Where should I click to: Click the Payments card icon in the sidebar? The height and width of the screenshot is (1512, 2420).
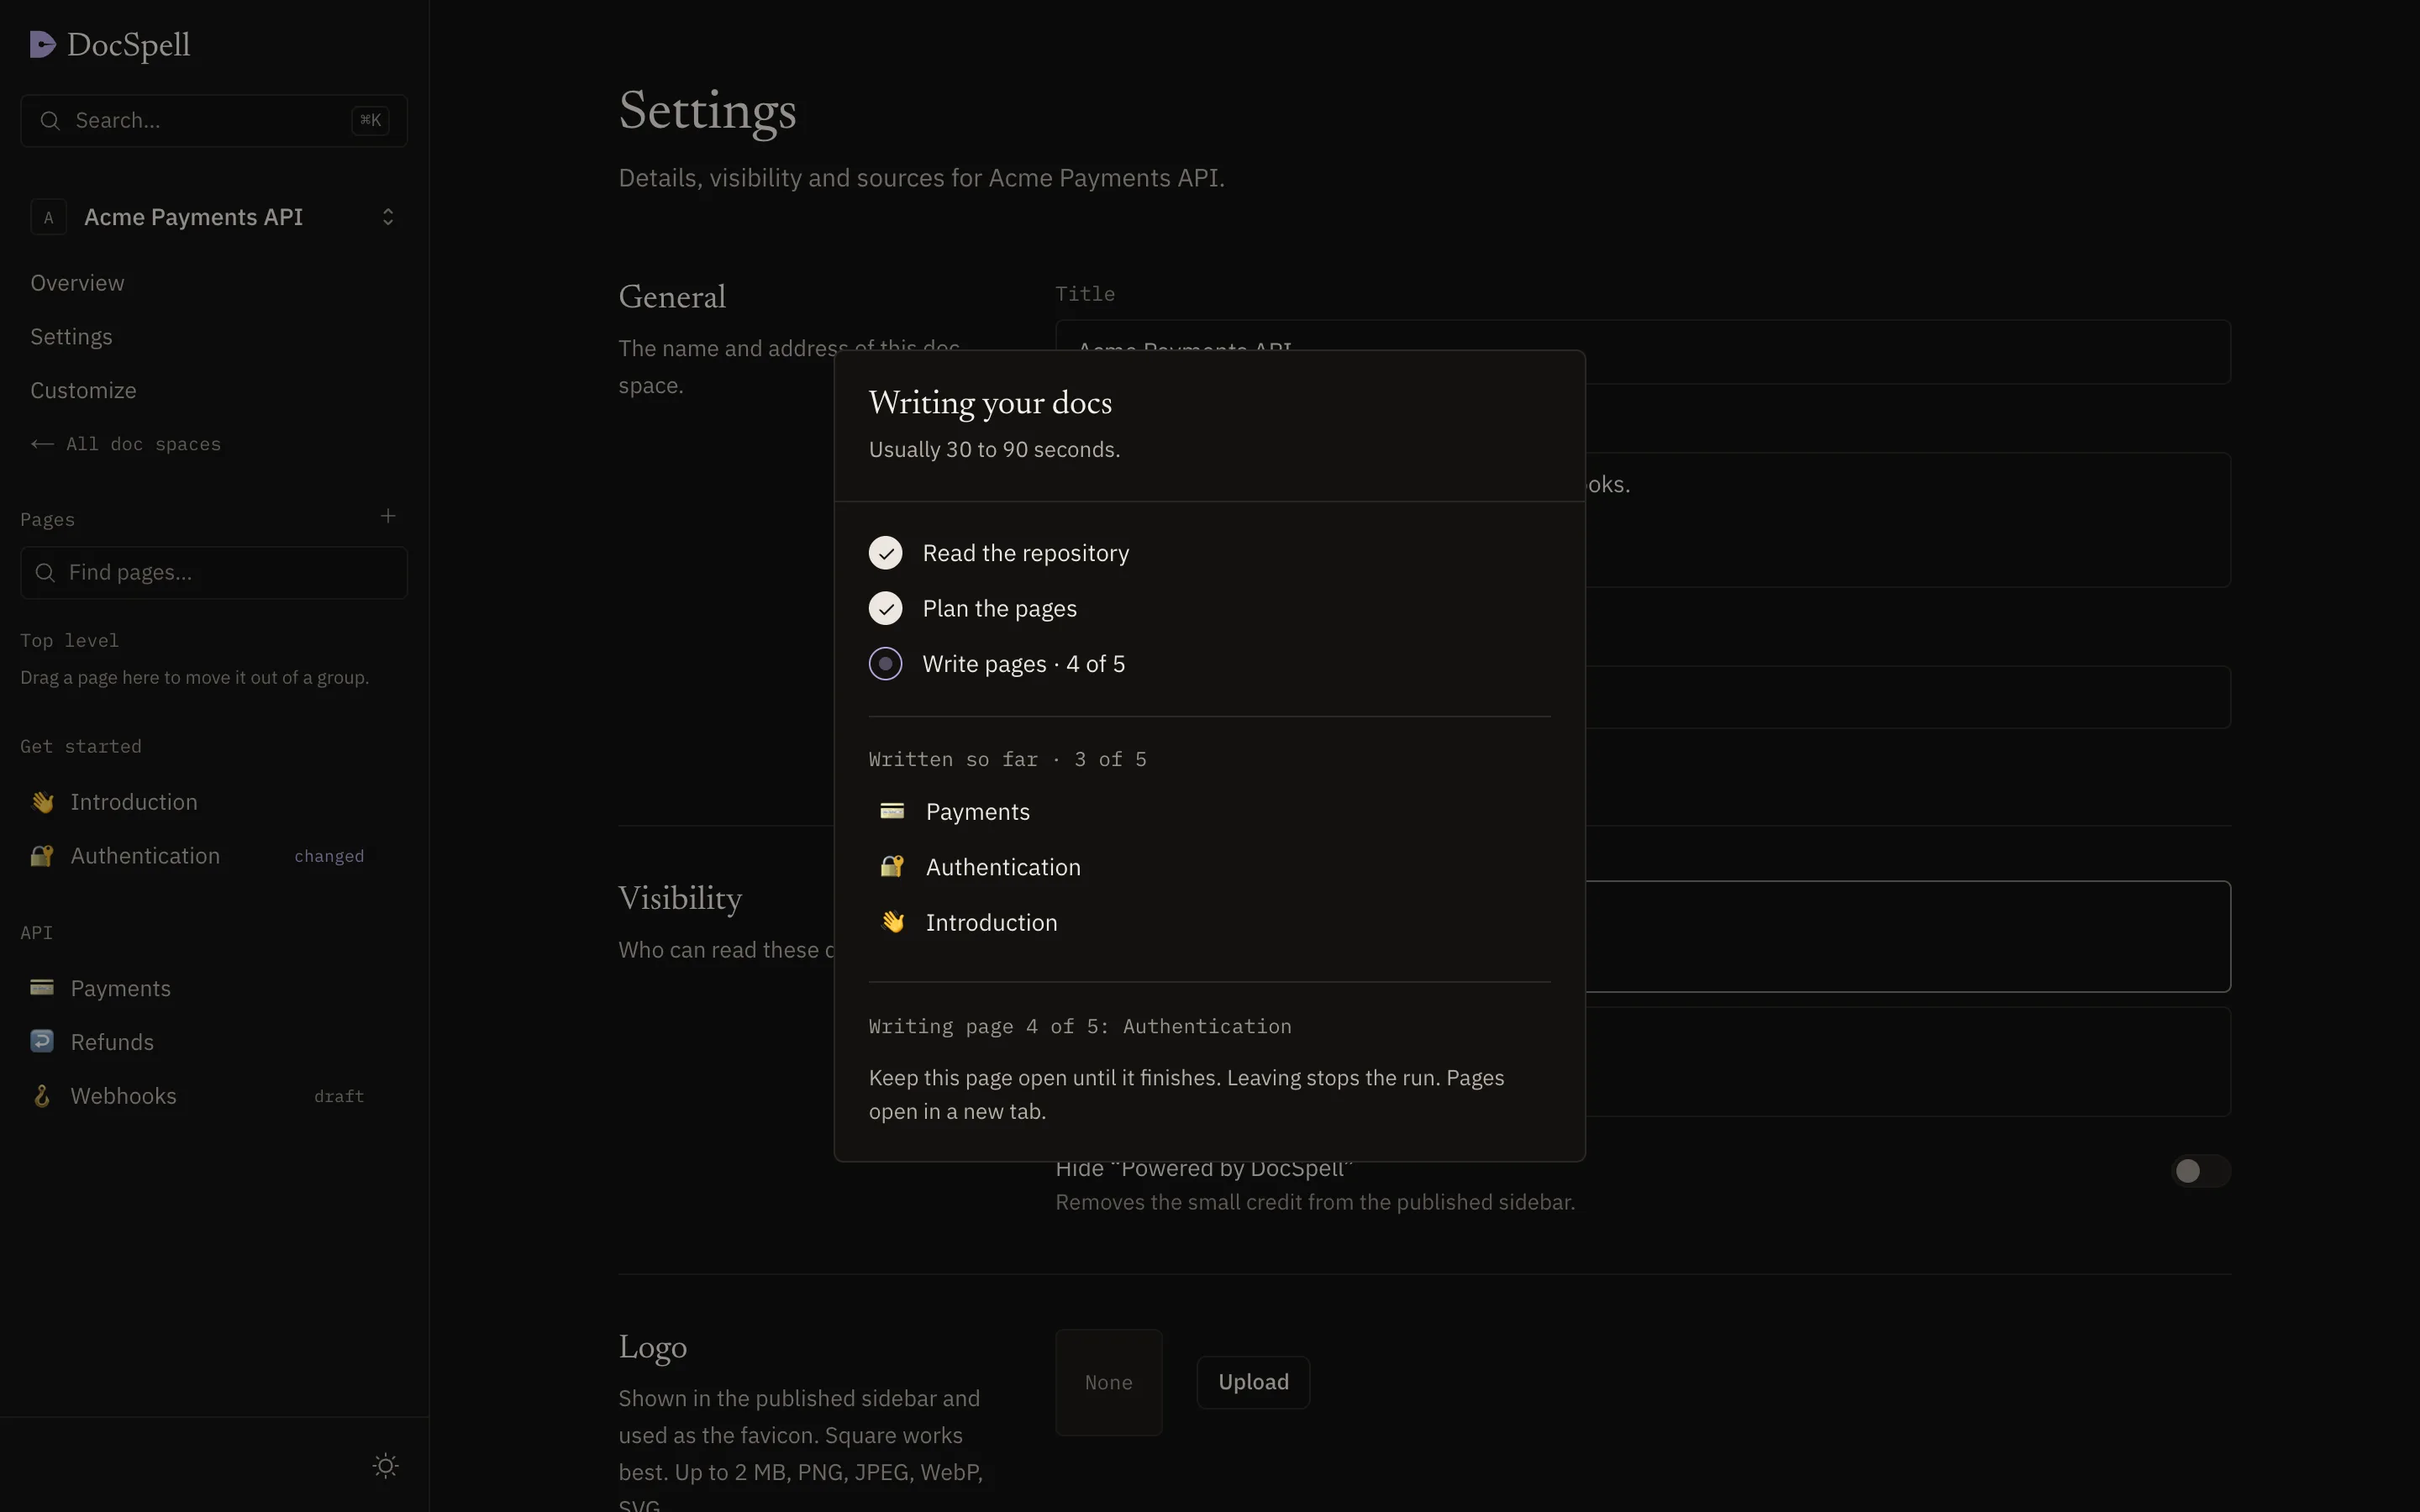point(42,988)
